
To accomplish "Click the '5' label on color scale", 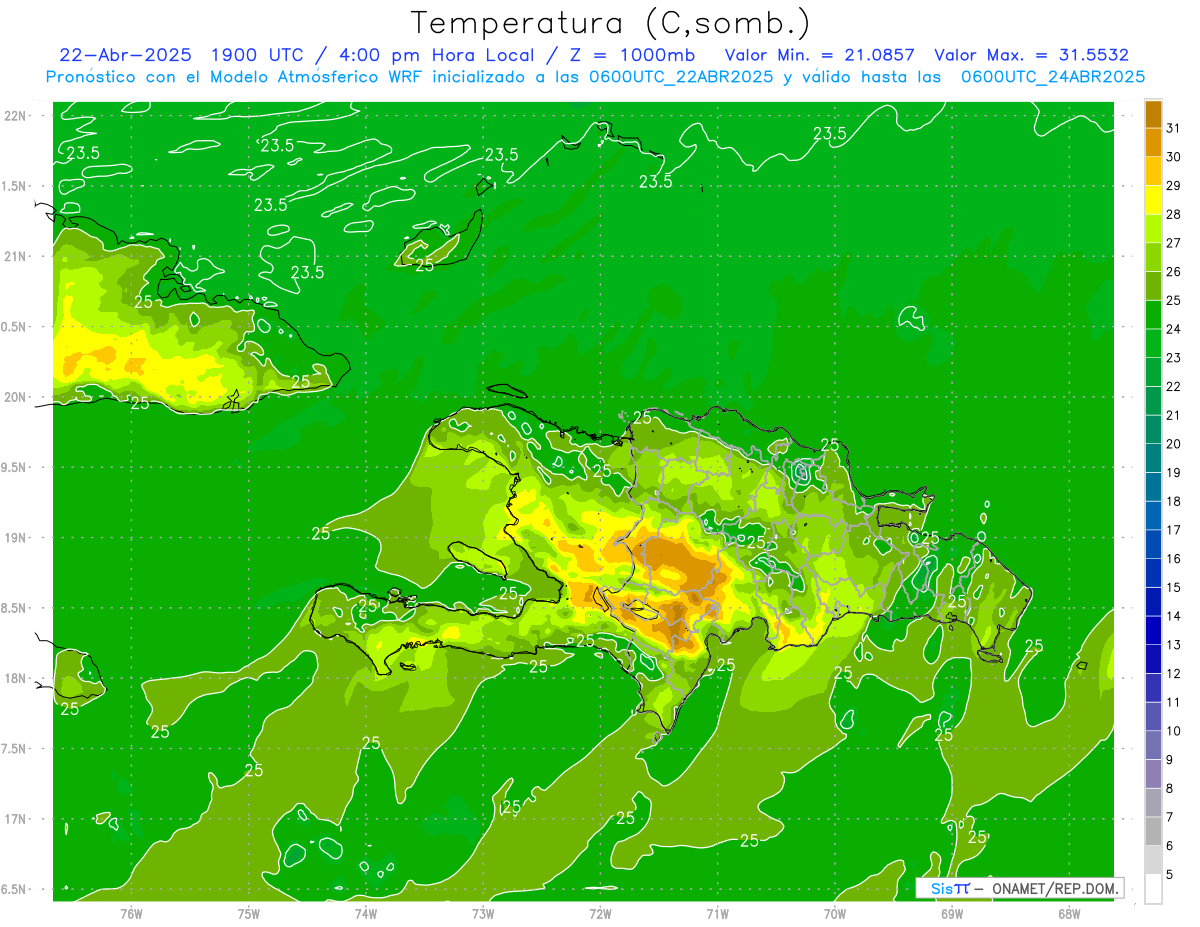I will (1169, 874).
